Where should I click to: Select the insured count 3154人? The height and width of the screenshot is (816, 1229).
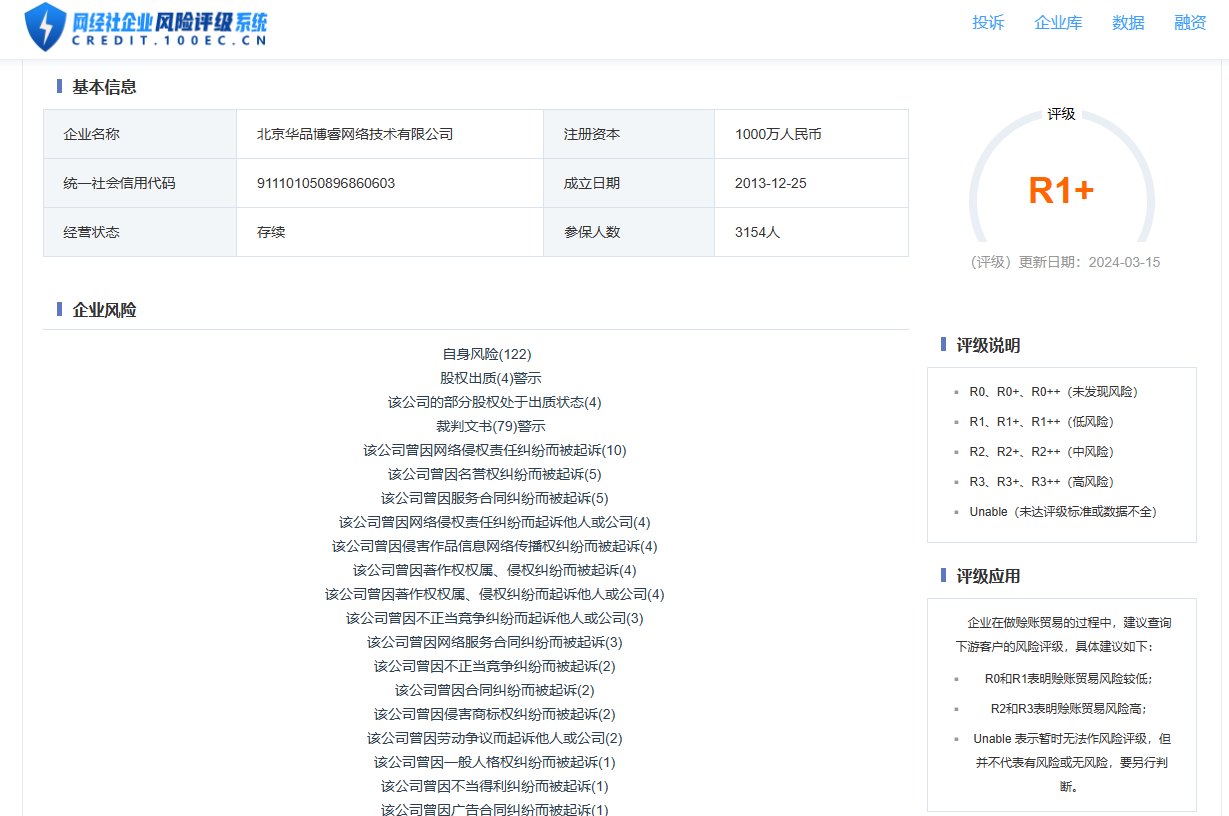[x=757, y=232]
